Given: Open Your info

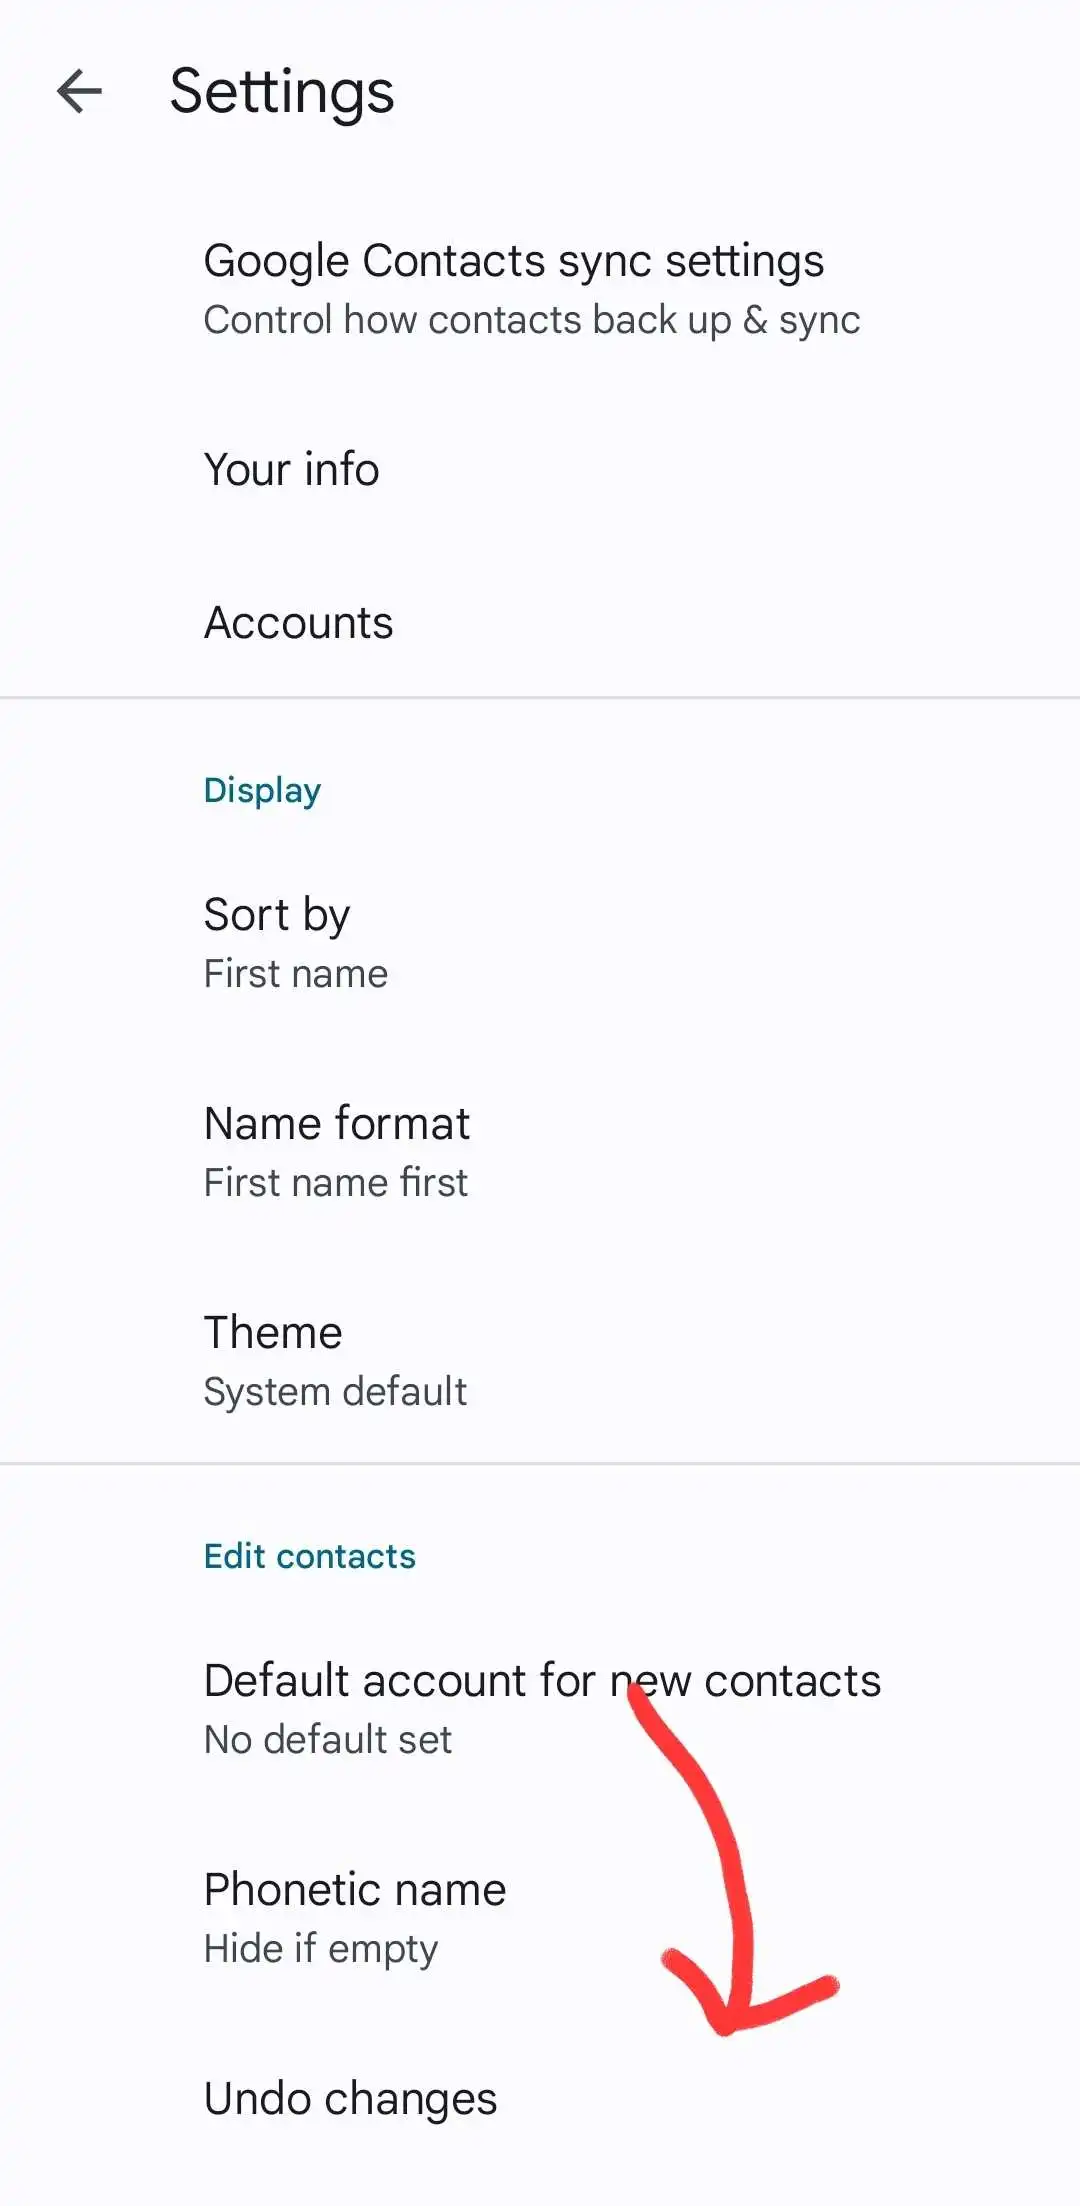Looking at the screenshot, I should click(540, 469).
